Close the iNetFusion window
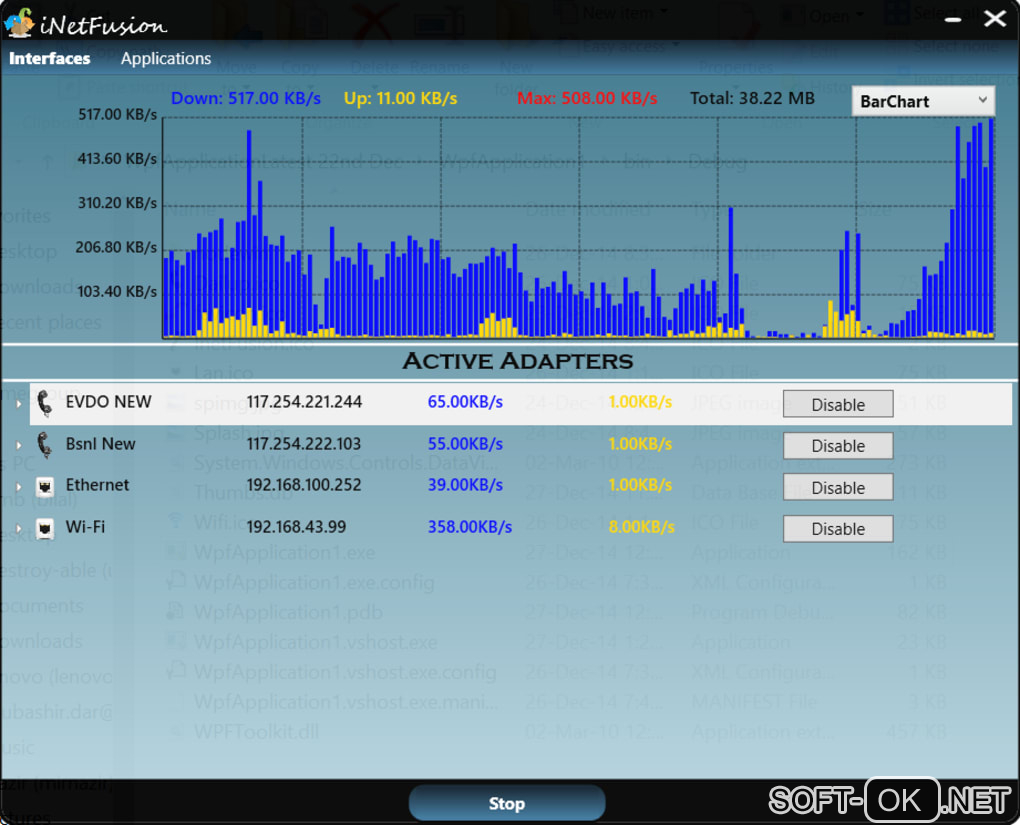The height and width of the screenshot is (825, 1020). [995, 18]
